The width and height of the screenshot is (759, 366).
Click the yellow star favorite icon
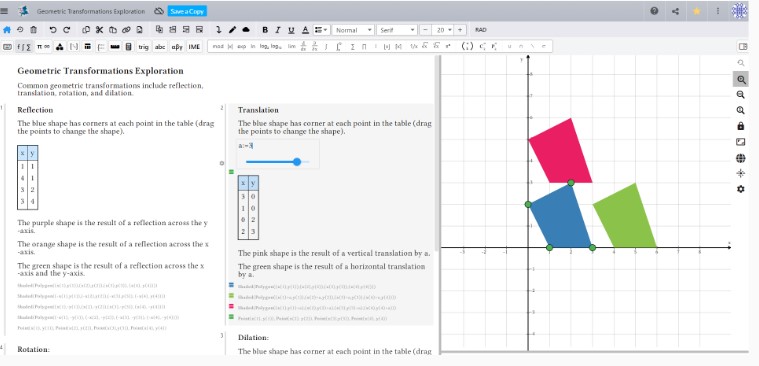click(x=697, y=11)
